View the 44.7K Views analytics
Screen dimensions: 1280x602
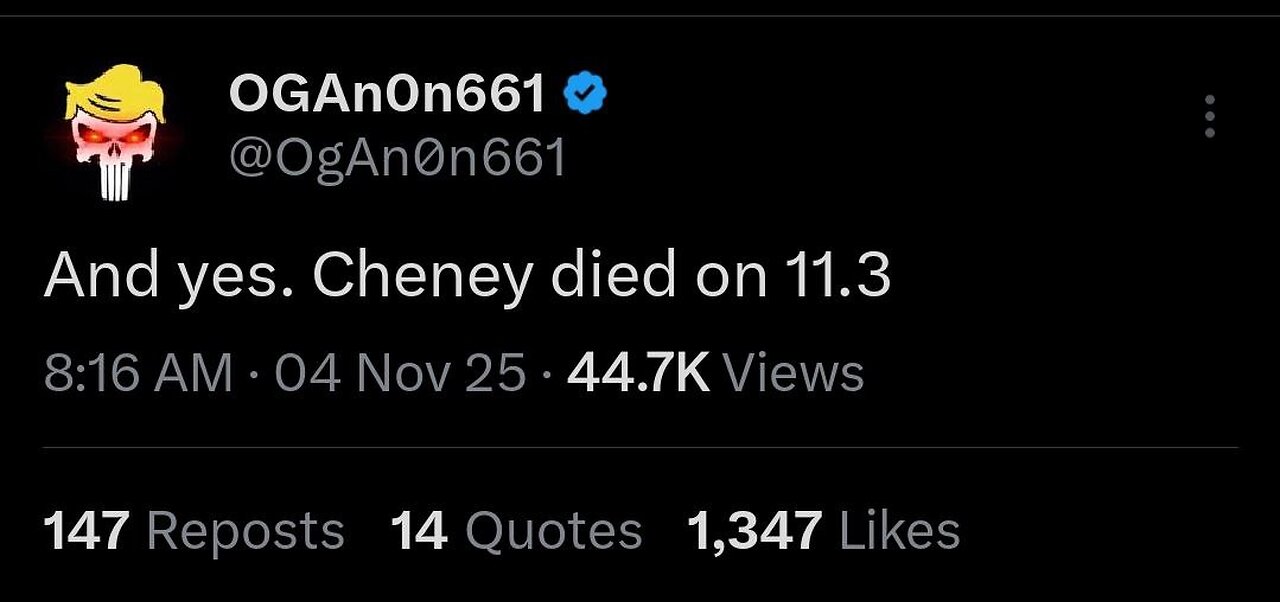coord(715,374)
